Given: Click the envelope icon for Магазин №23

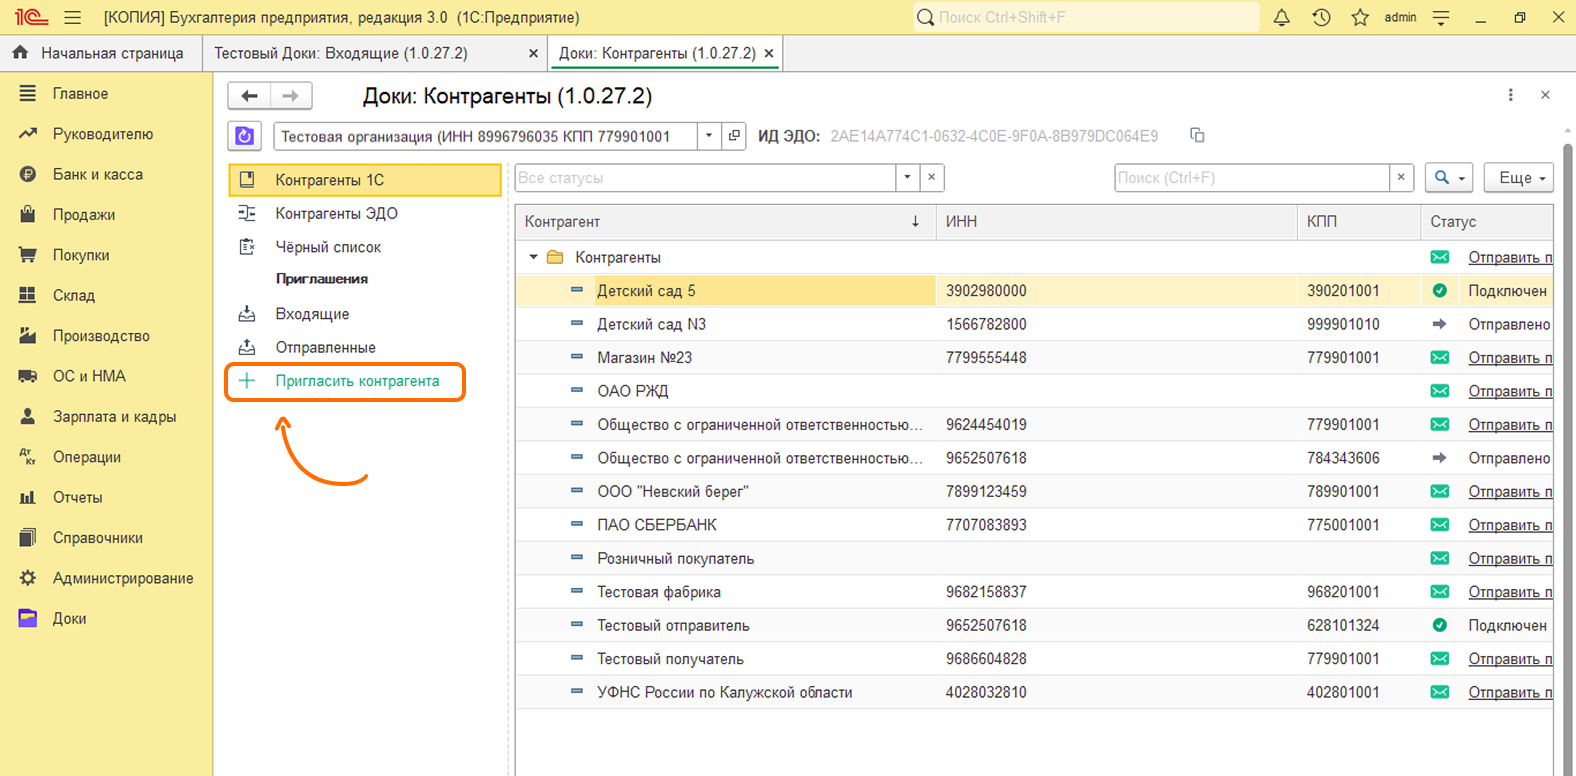Looking at the screenshot, I should [x=1440, y=357].
